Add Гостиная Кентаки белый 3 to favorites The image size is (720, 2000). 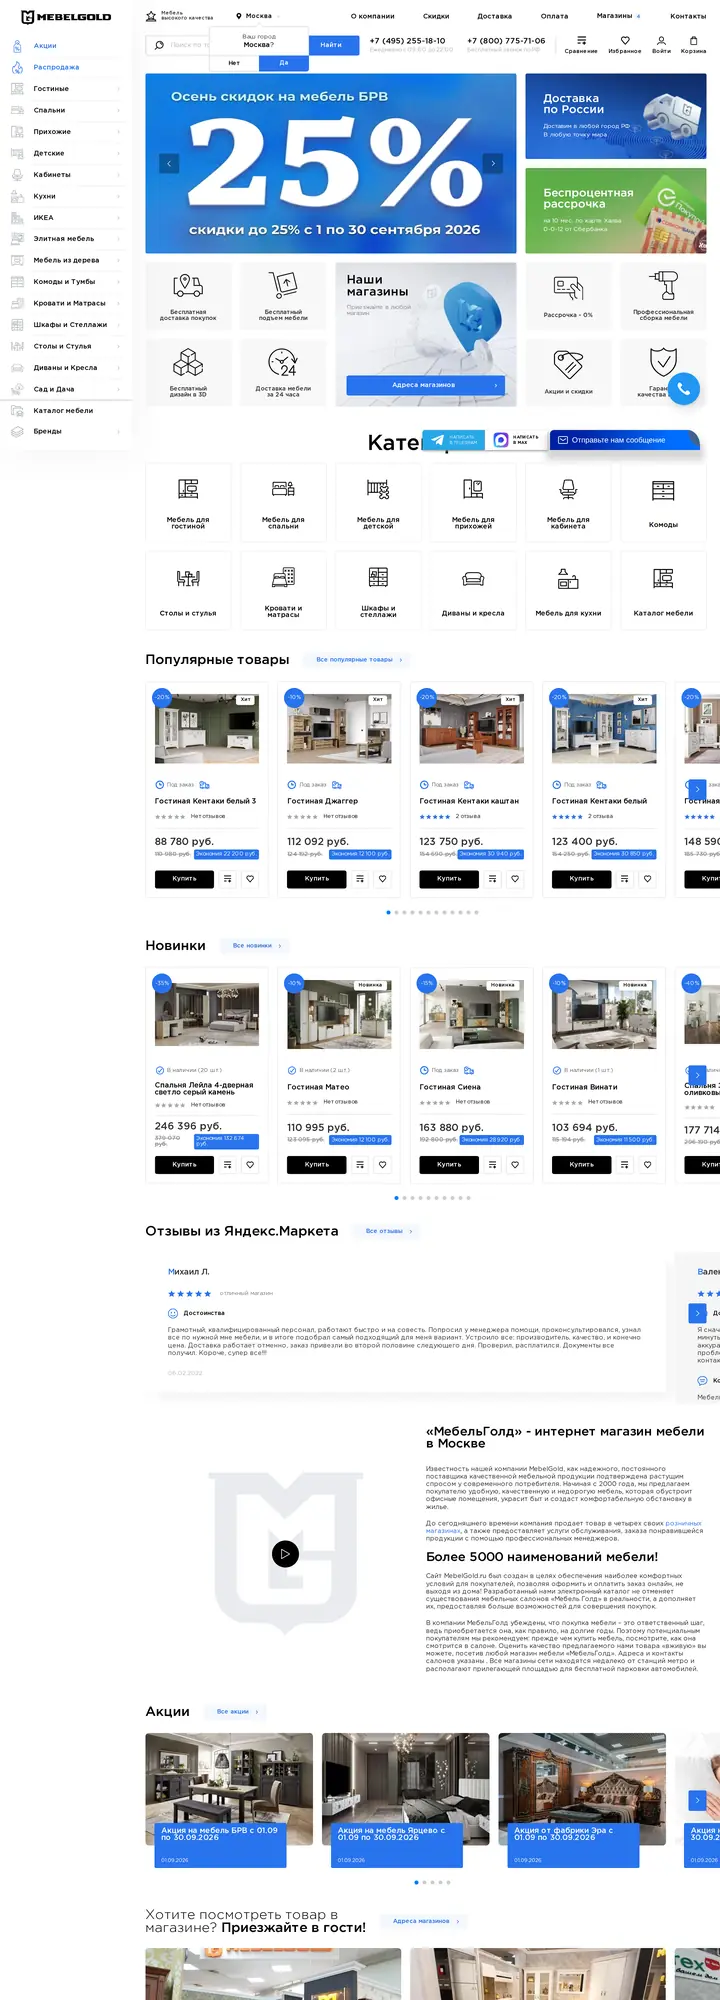coord(250,879)
